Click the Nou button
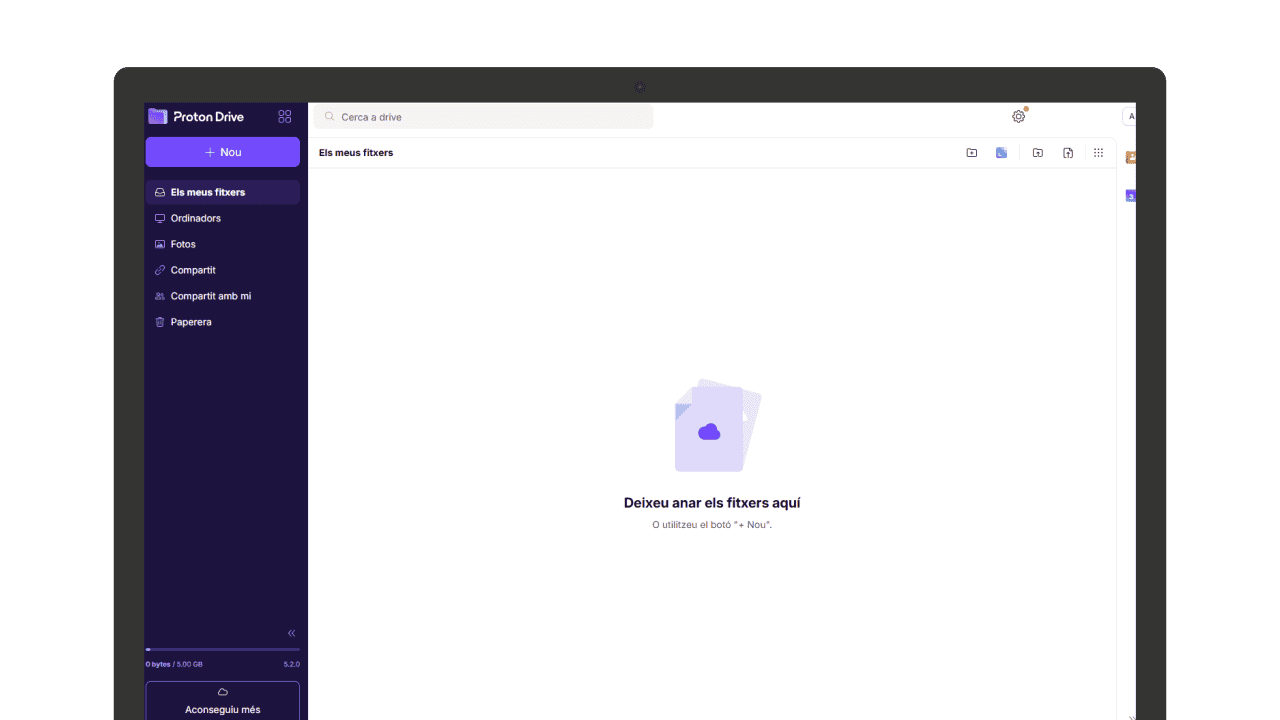 click(222, 152)
